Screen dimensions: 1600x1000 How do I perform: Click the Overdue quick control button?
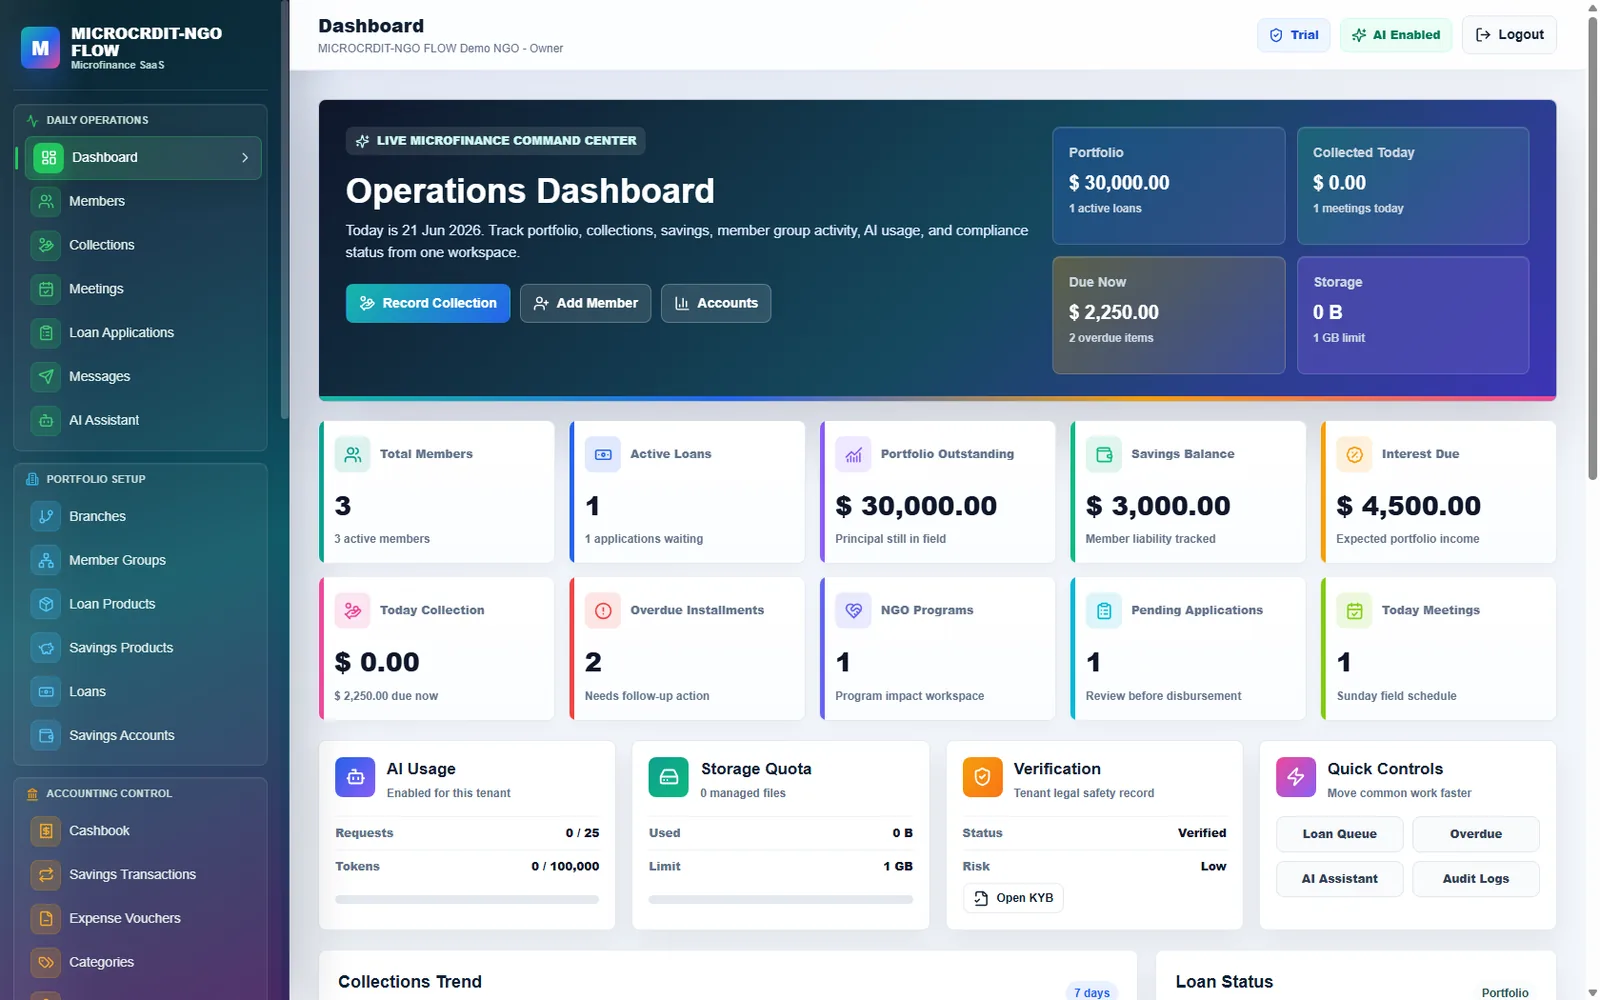[x=1475, y=834]
